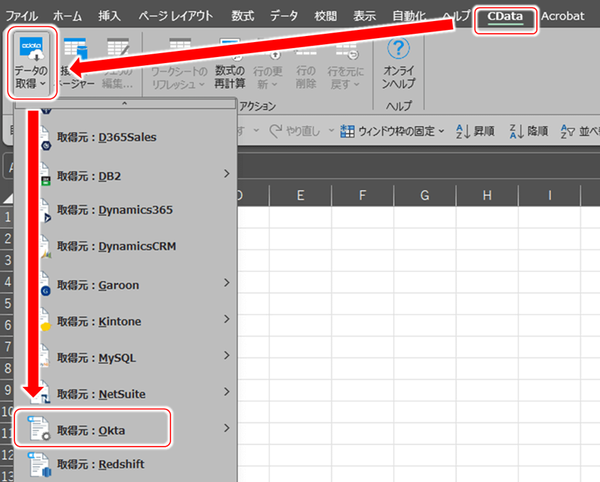Switch to the 表示 tab
The image size is (600, 482).
365,16
